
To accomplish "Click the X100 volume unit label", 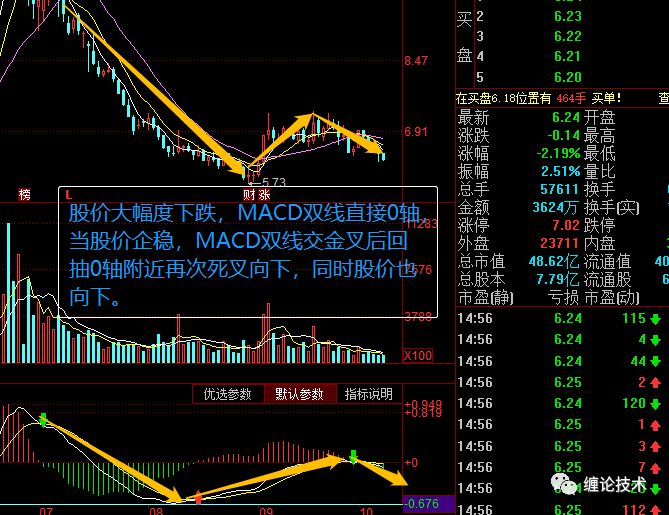I will coord(418,355).
